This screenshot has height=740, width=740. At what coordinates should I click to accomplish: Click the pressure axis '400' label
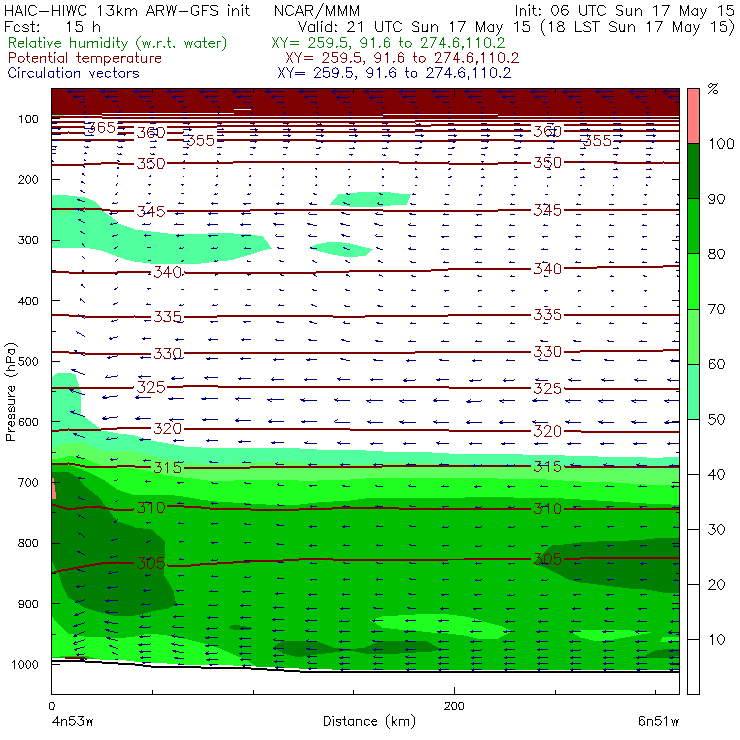click(28, 301)
